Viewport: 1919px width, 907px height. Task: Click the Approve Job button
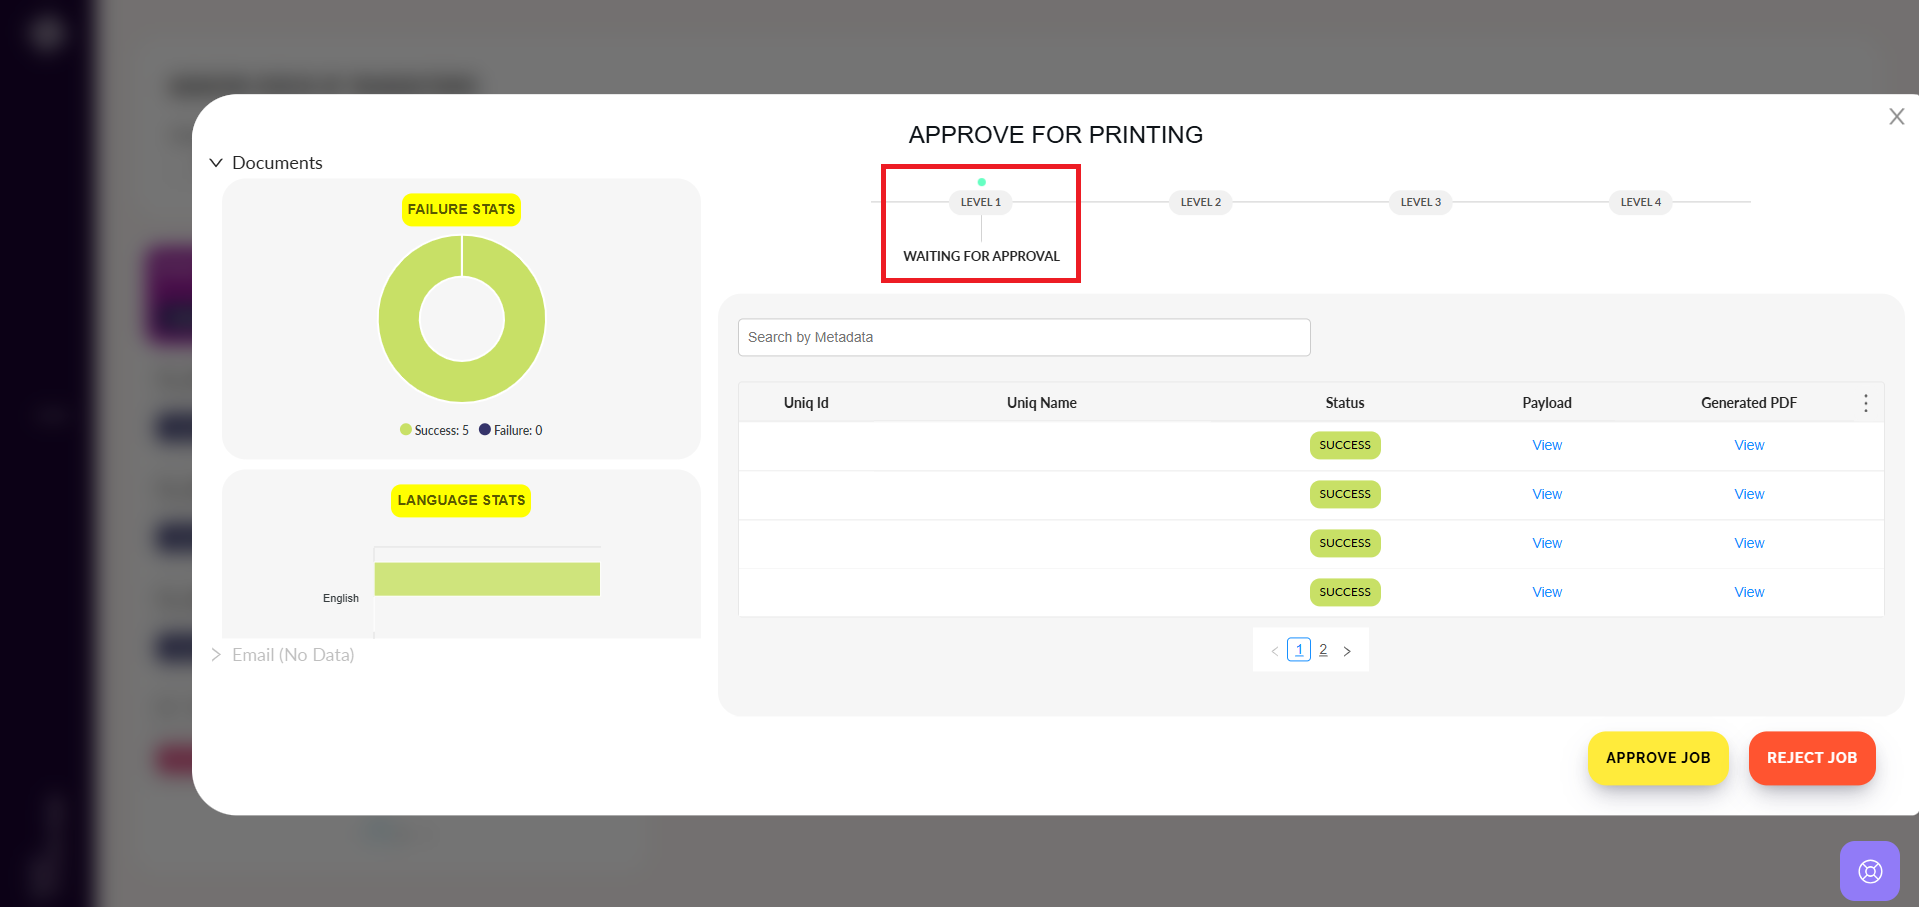1657,758
